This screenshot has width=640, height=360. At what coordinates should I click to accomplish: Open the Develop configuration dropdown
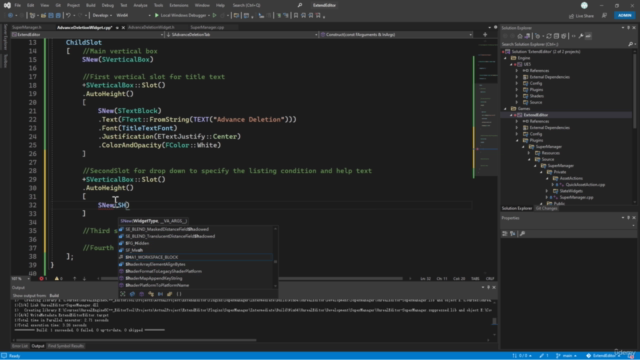pos(102,16)
